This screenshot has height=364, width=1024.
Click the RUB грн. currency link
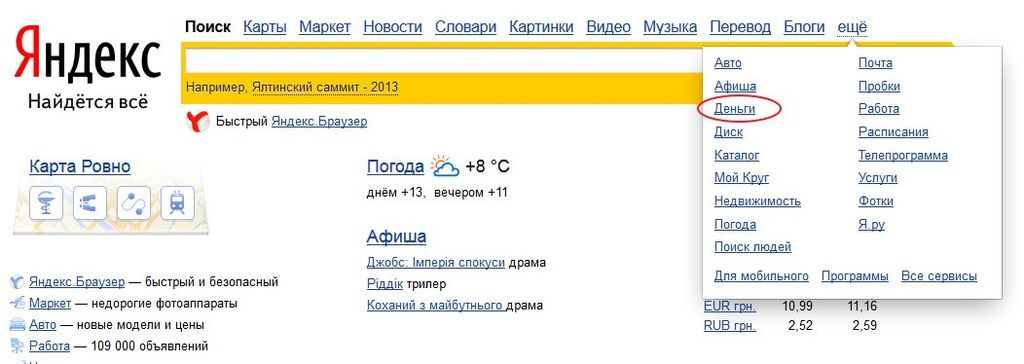coord(730,325)
